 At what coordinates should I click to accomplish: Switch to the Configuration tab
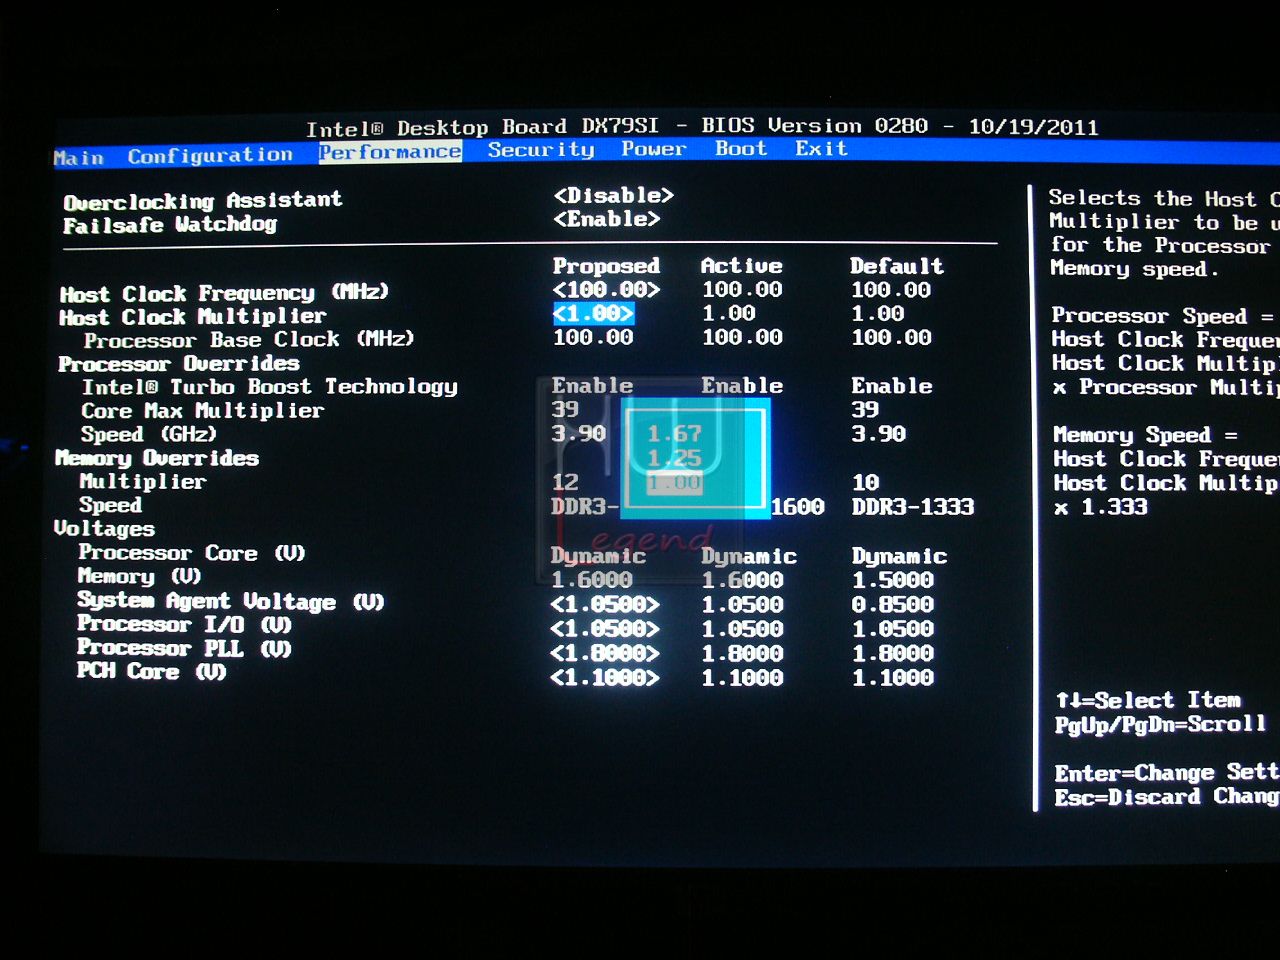(210, 155)
